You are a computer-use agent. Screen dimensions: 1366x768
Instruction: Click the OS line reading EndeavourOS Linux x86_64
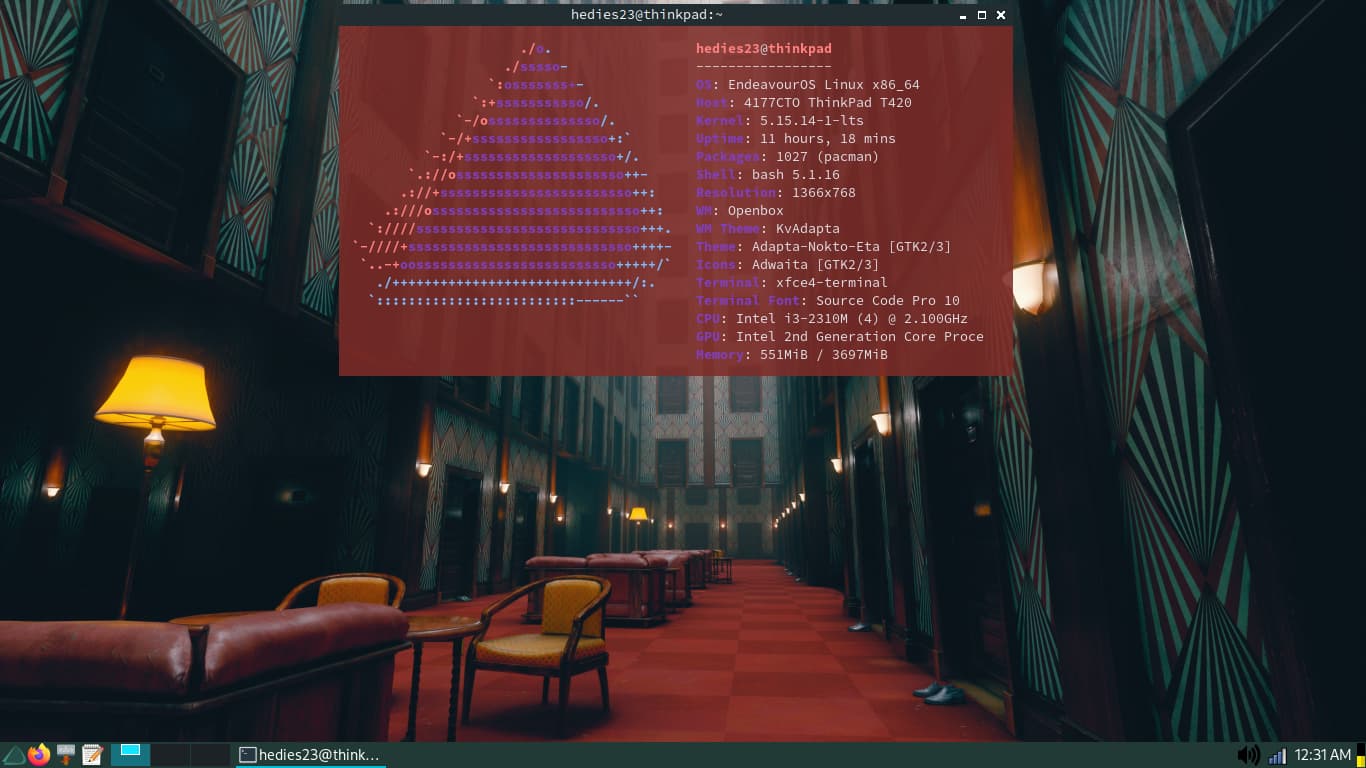808,85
